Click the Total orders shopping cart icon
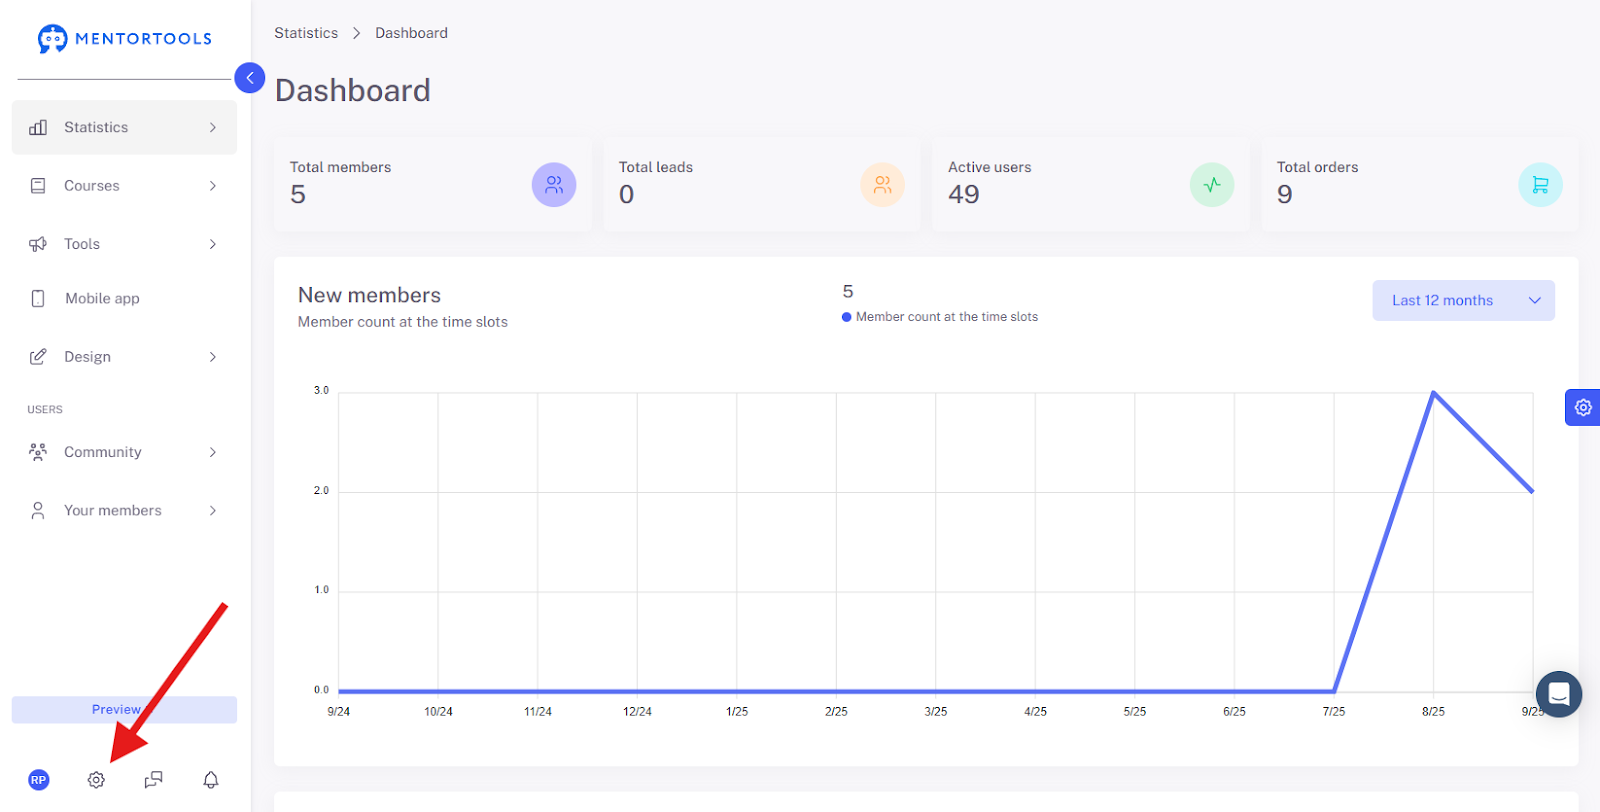 pos(1540,185)
